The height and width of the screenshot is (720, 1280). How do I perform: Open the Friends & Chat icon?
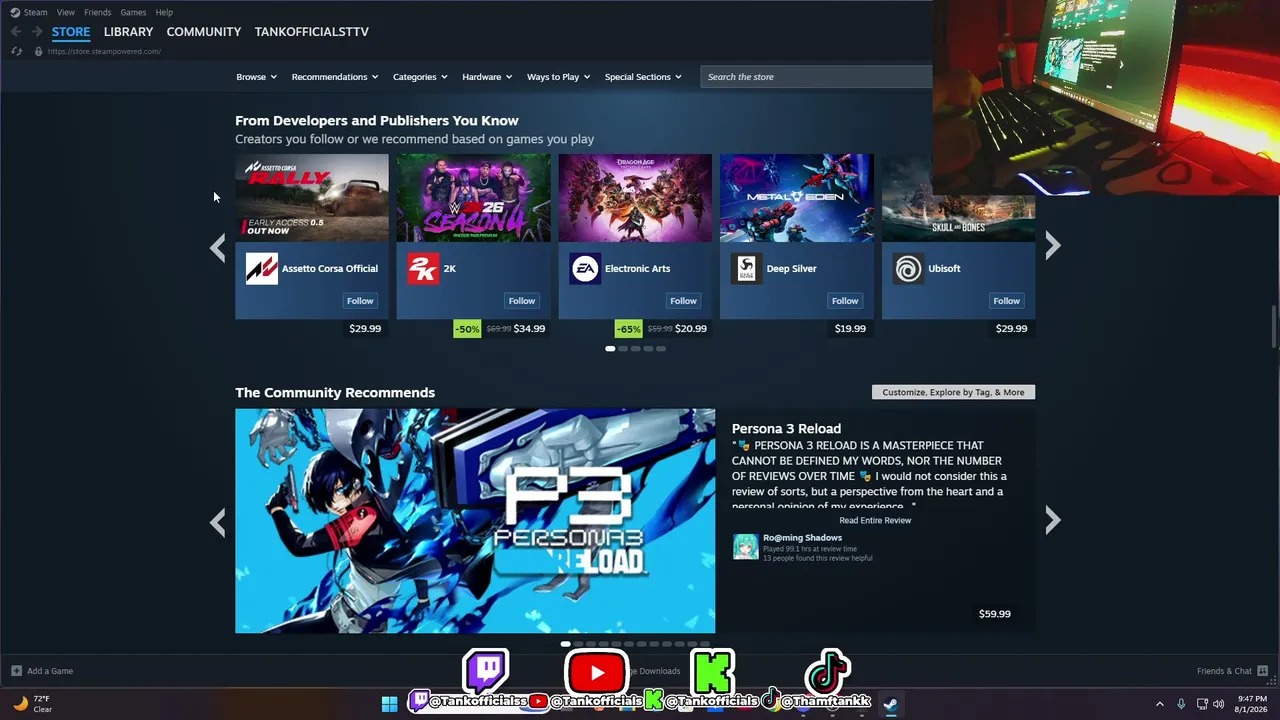point(1263,671)
